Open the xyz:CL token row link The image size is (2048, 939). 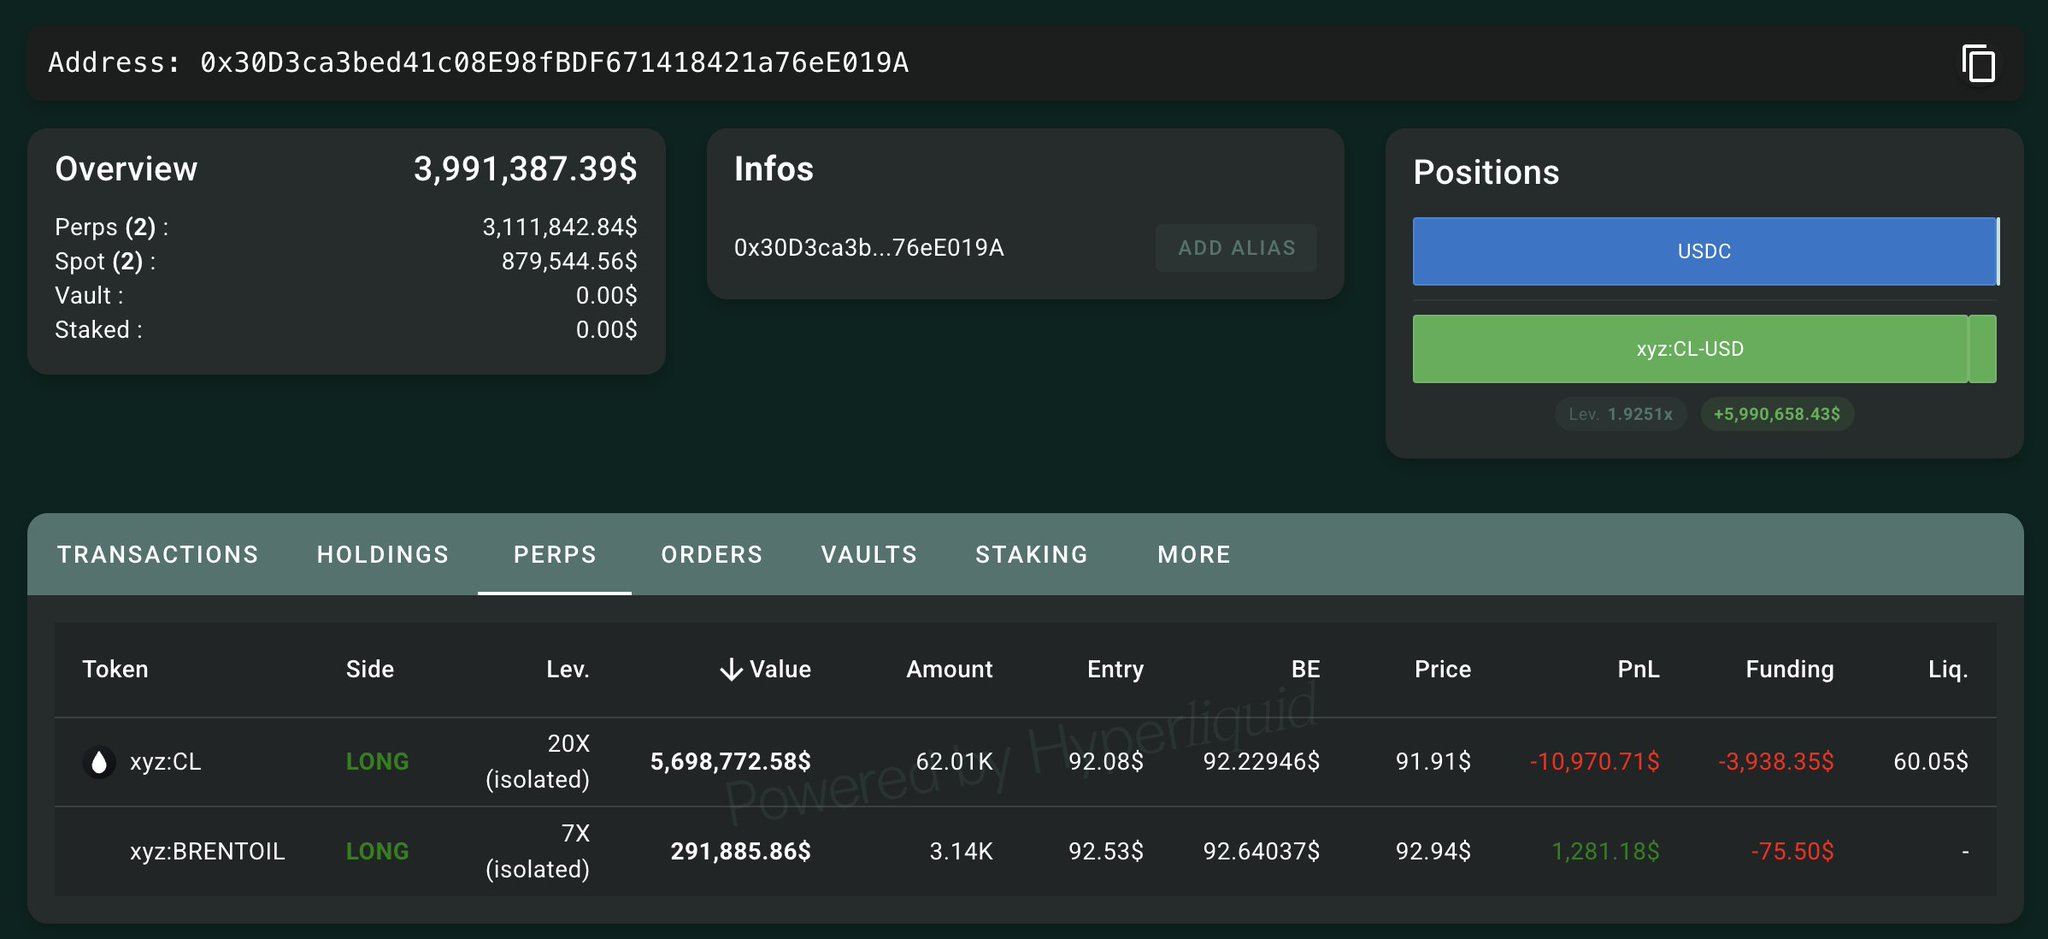[x=166, y=763]
